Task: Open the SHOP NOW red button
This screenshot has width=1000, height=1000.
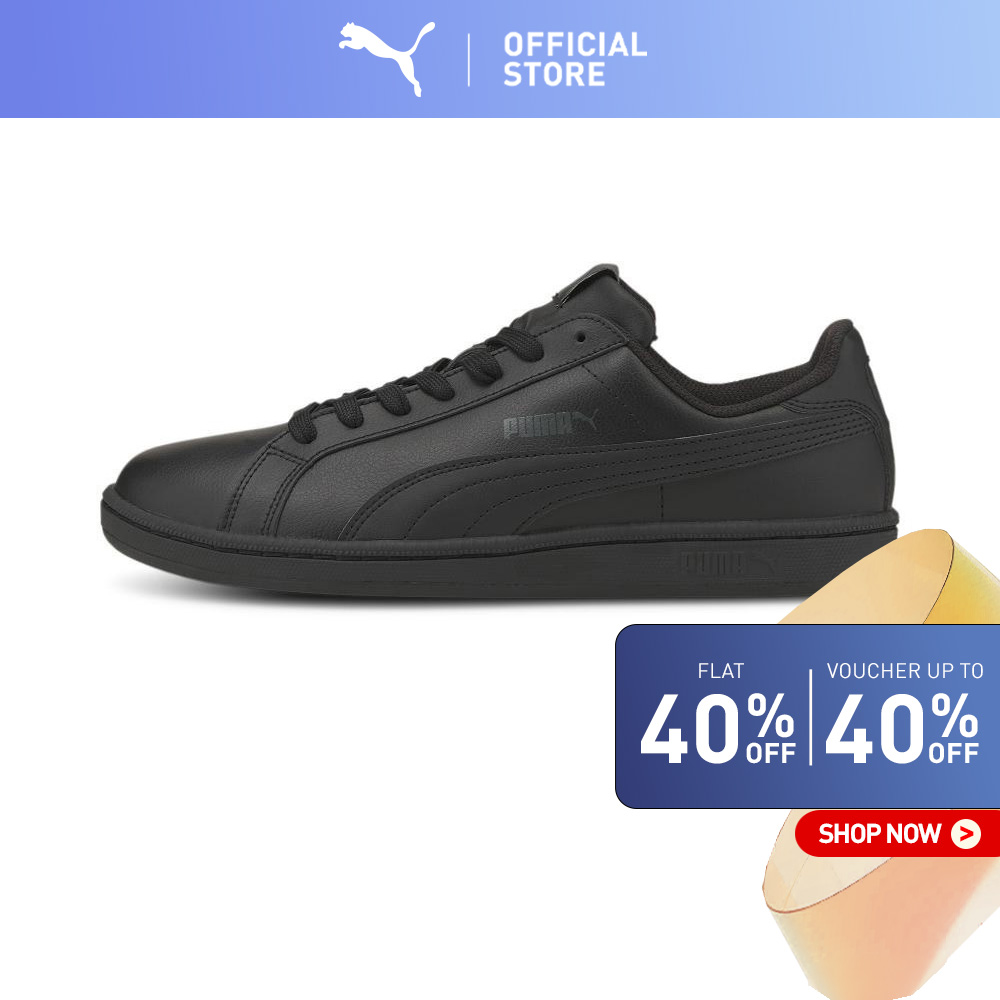Action: (x=897, y=834)
